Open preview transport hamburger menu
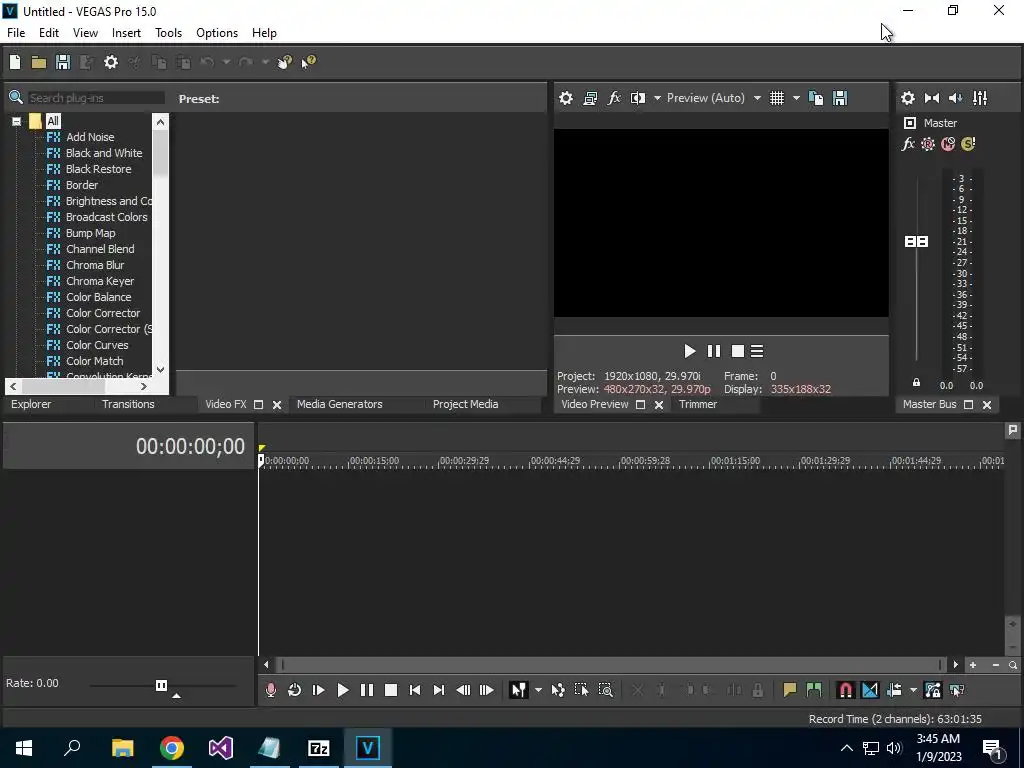 point(757,351)
